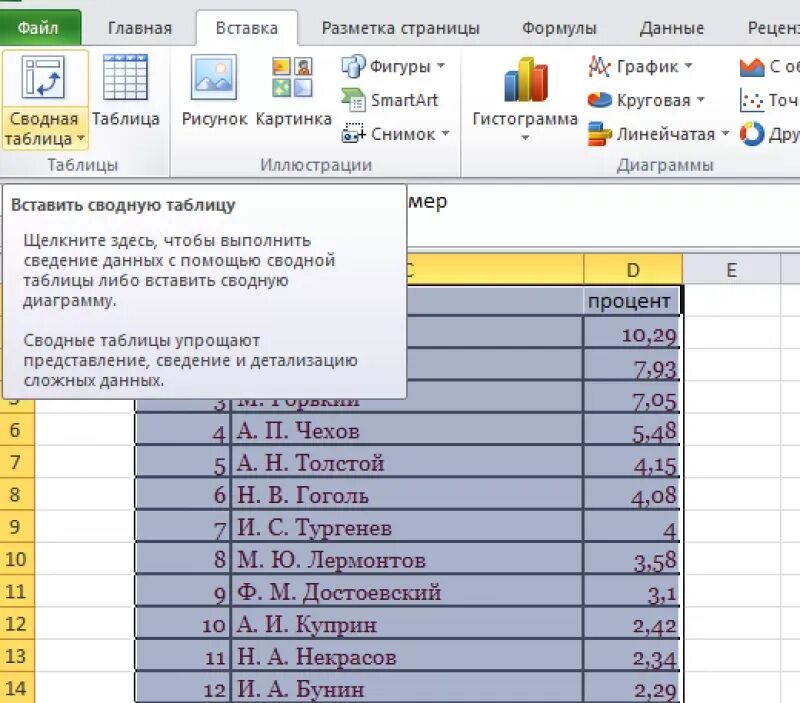Click cell with value 4,08
Image resolution: width=800 pixels, height=703 pixels.
(x=632, y=494)
